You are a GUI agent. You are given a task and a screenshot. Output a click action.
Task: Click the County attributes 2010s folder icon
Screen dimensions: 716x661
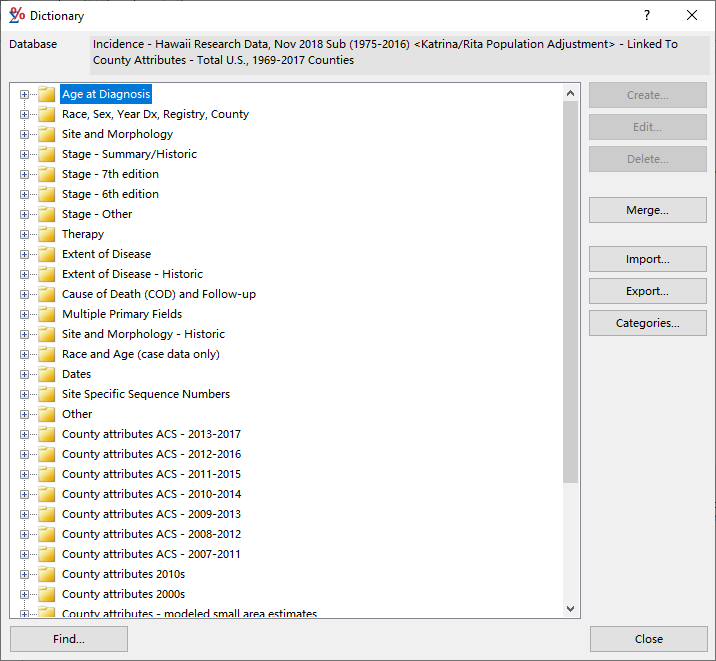(46, 575)
